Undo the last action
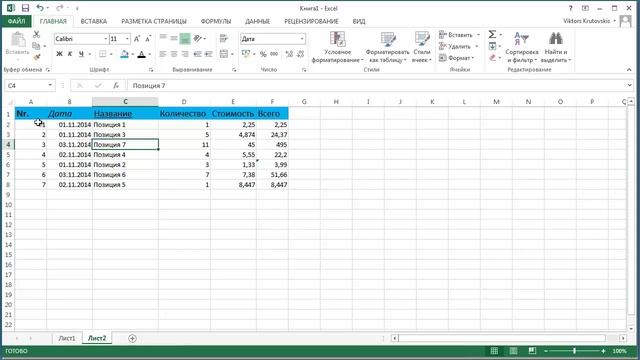640x360 pixels. (x=40, y=8)
